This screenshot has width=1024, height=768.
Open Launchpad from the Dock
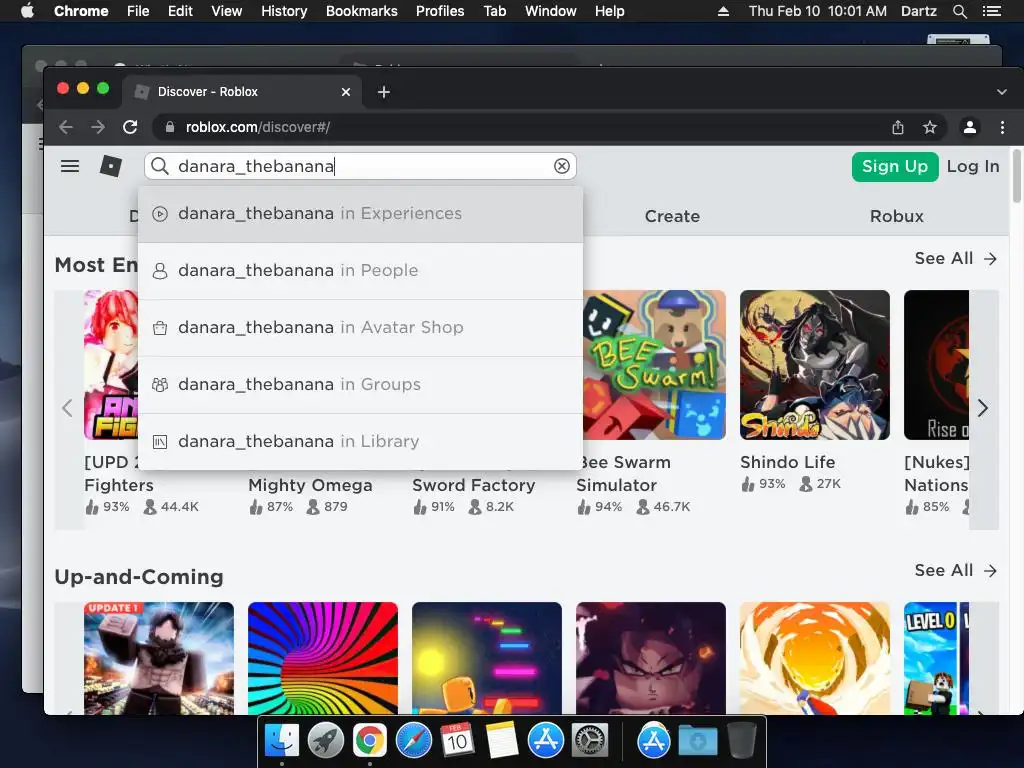(326, 741)
